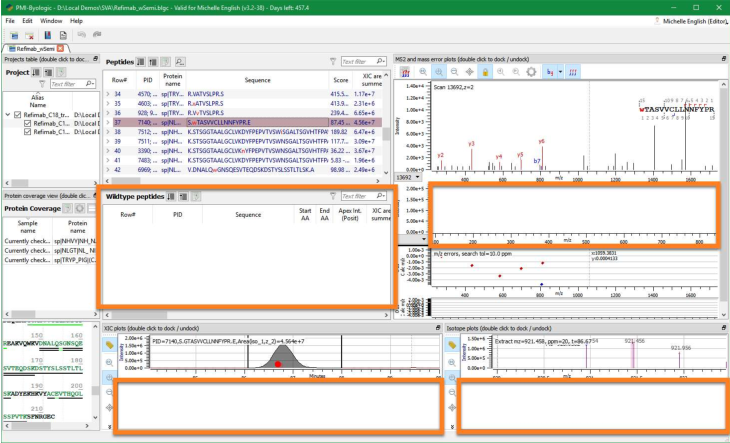Switch to the Refimab_wSemi tab
Screen dimensions: 730x443
(x=35, y=48)
